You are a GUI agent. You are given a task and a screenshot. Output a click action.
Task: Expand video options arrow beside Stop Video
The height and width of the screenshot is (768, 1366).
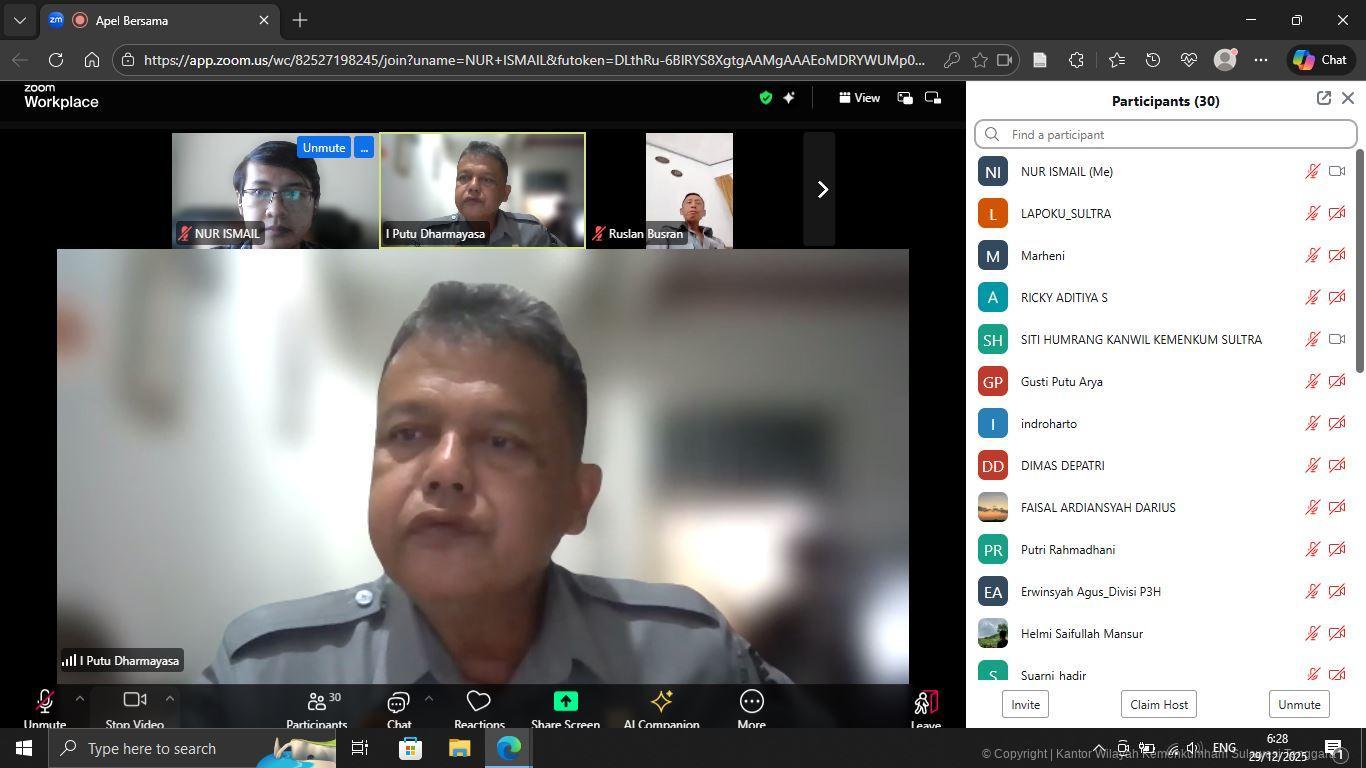tap(169, 698)
